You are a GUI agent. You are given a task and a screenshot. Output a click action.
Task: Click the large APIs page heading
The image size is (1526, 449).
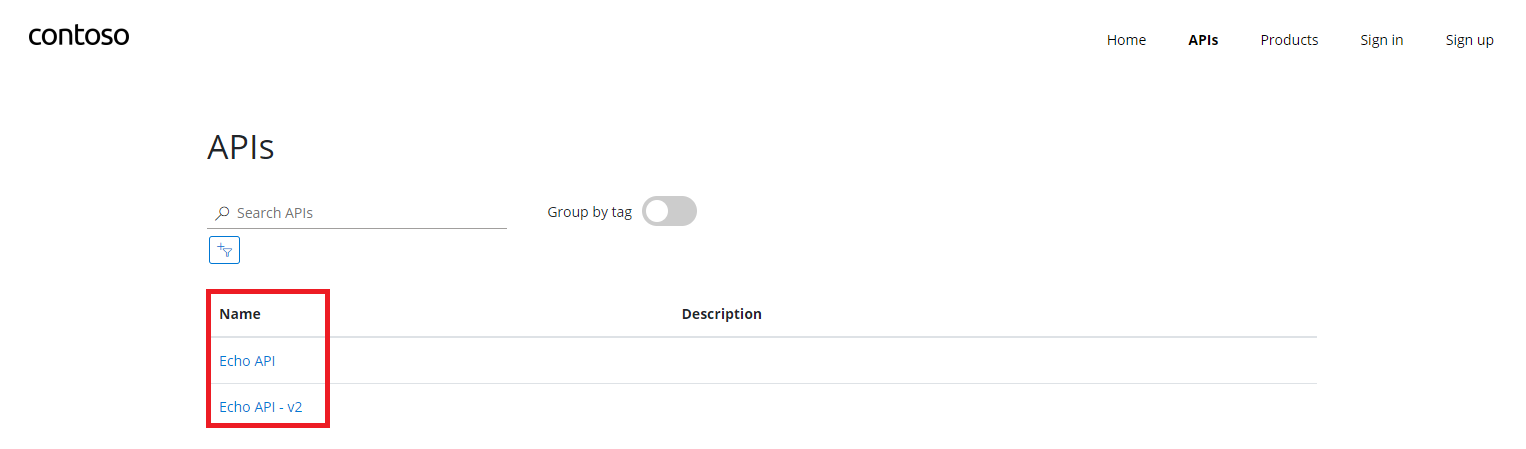[x=241, y=147]
